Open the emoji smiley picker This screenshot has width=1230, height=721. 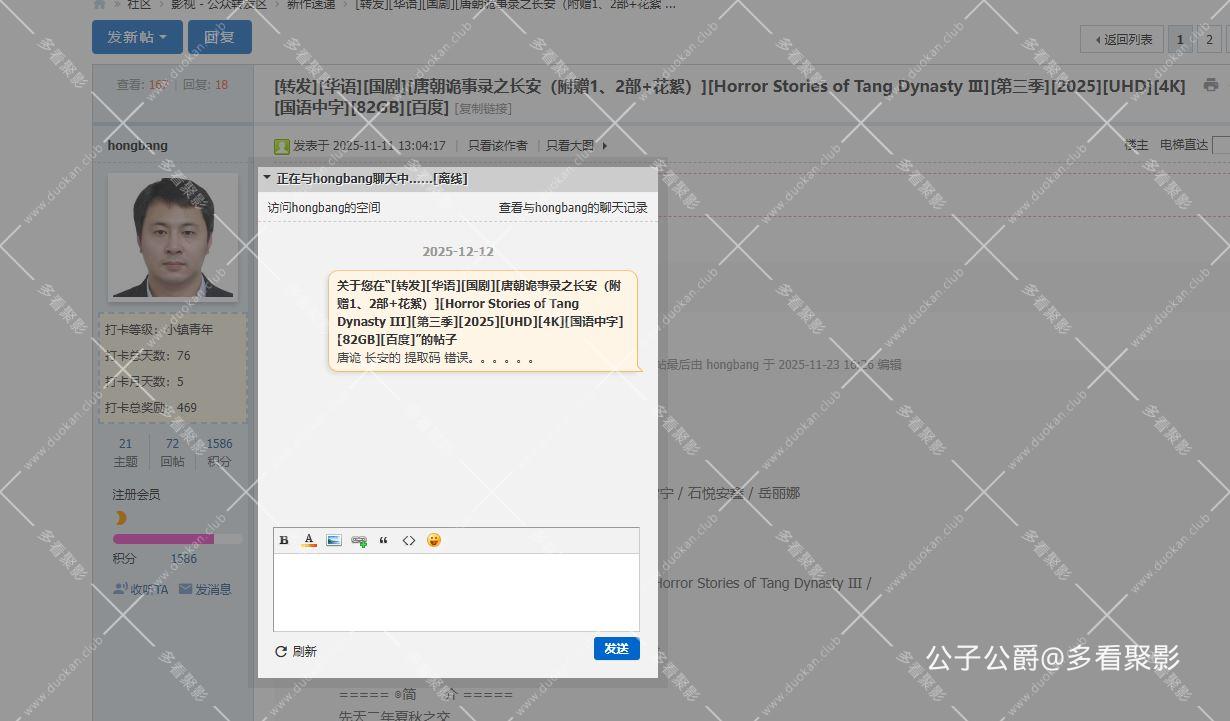point(433,540)
